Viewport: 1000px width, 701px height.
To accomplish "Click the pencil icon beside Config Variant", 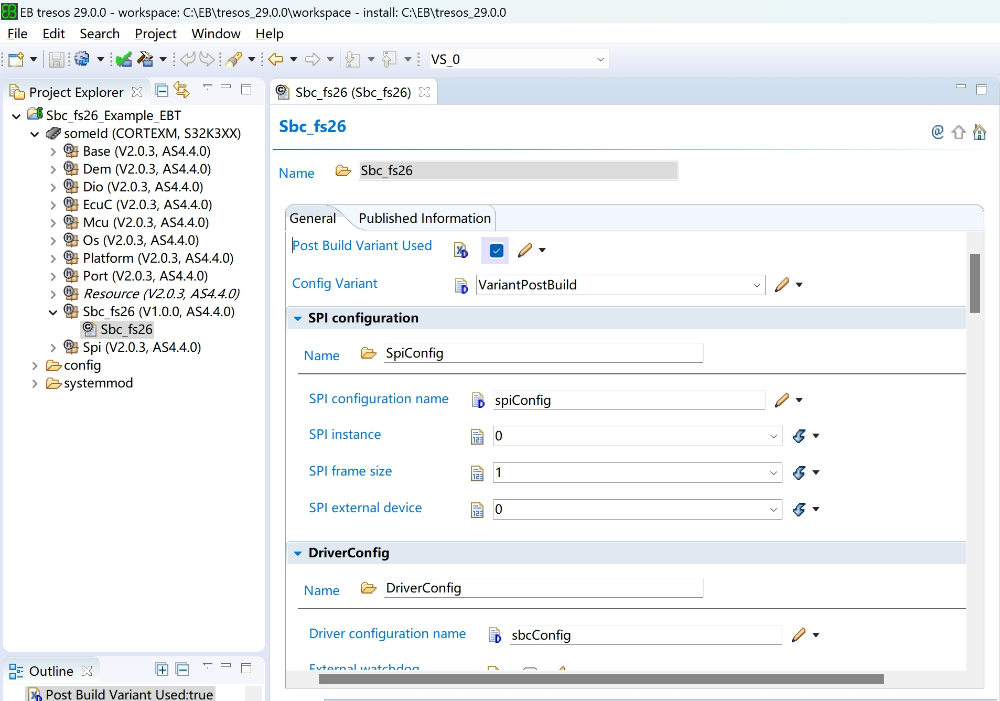I will point(782,285).
